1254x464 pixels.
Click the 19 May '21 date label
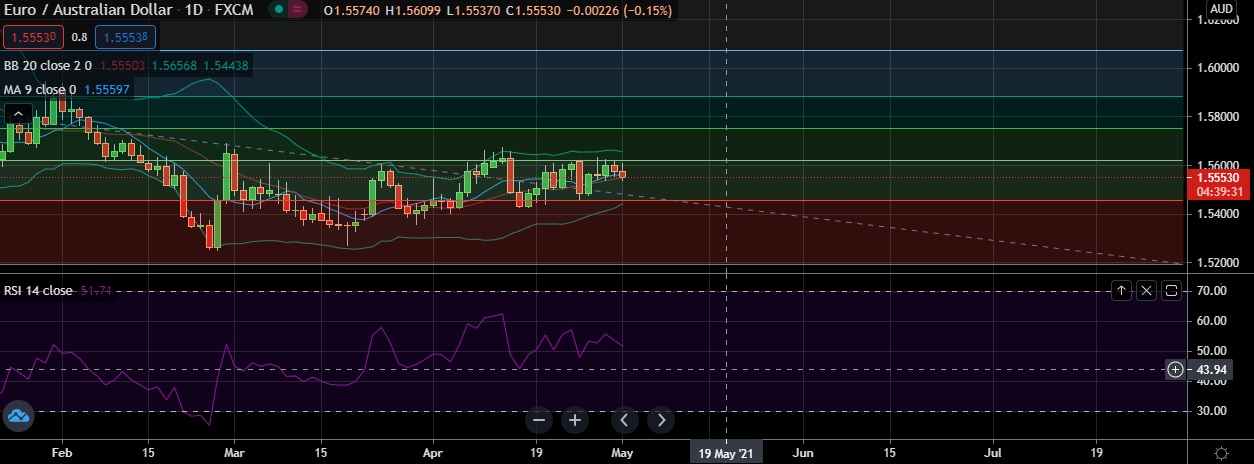[726, 452]
